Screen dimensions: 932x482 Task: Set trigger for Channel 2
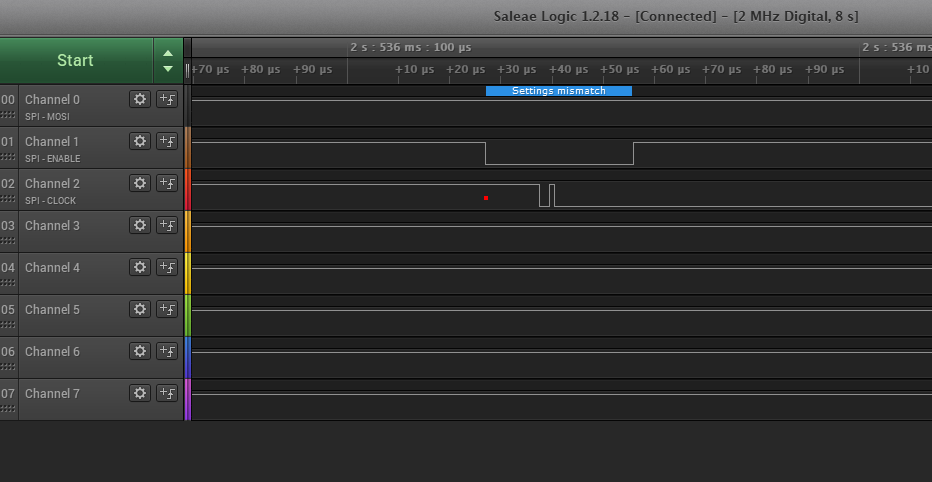coord(167,183)
